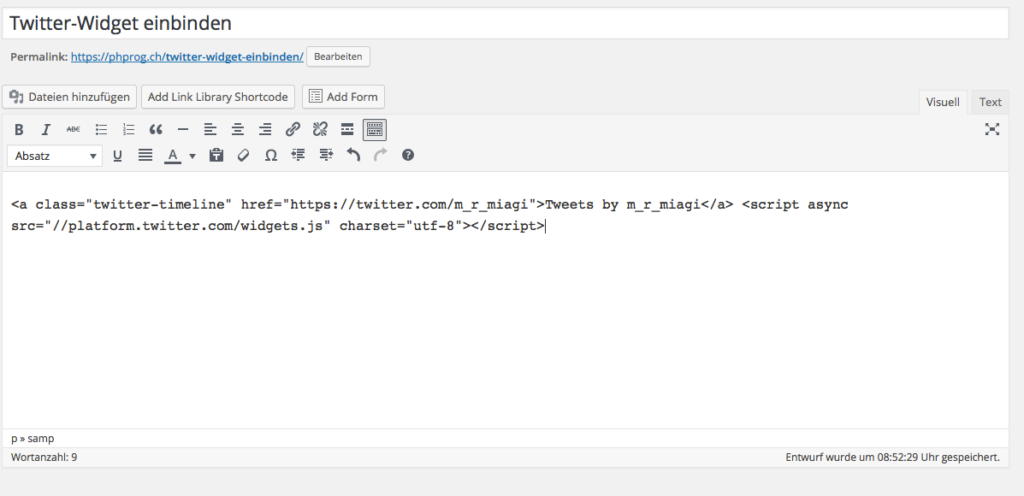Insert a numbered list
The image size is (1024, 496).
pyautogui.click(x=128, y=130)
